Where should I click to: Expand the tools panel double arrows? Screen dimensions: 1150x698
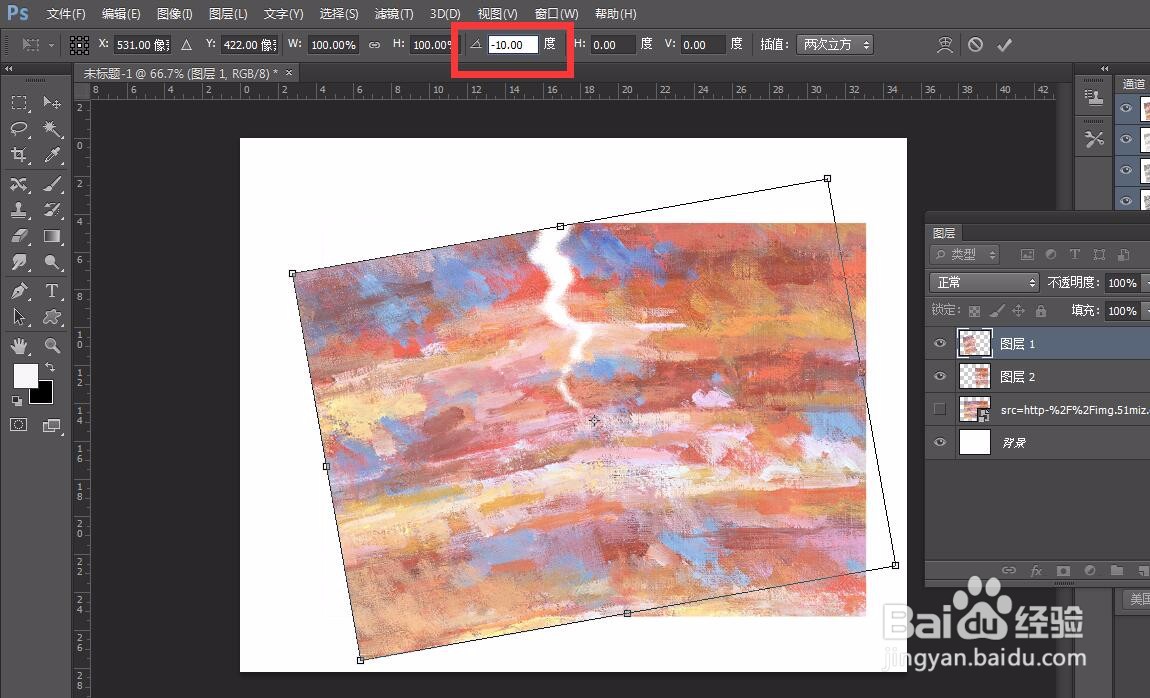pos(9,68)
